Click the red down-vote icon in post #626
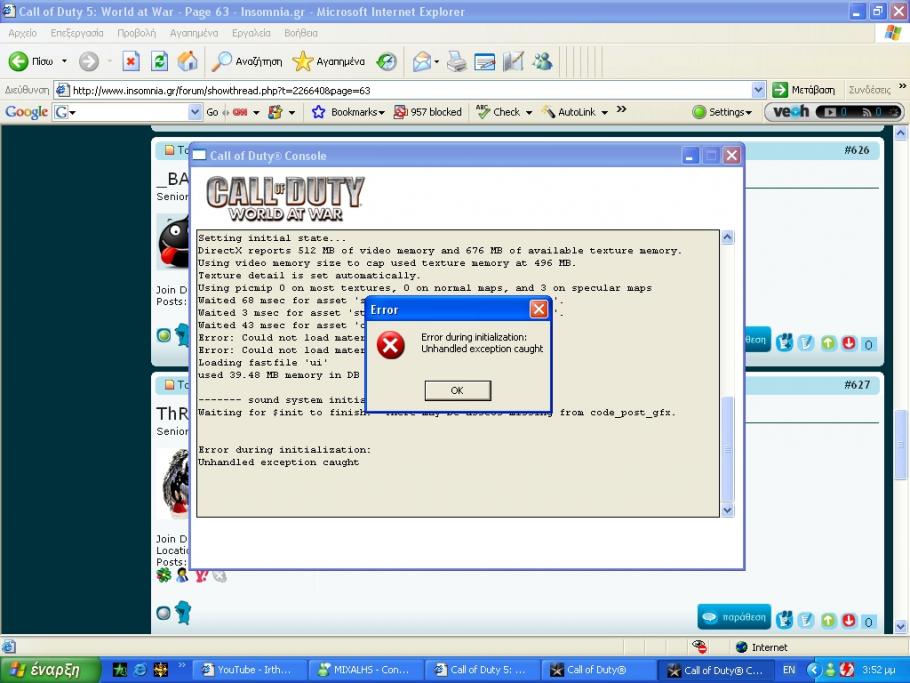 click(848, 344)
